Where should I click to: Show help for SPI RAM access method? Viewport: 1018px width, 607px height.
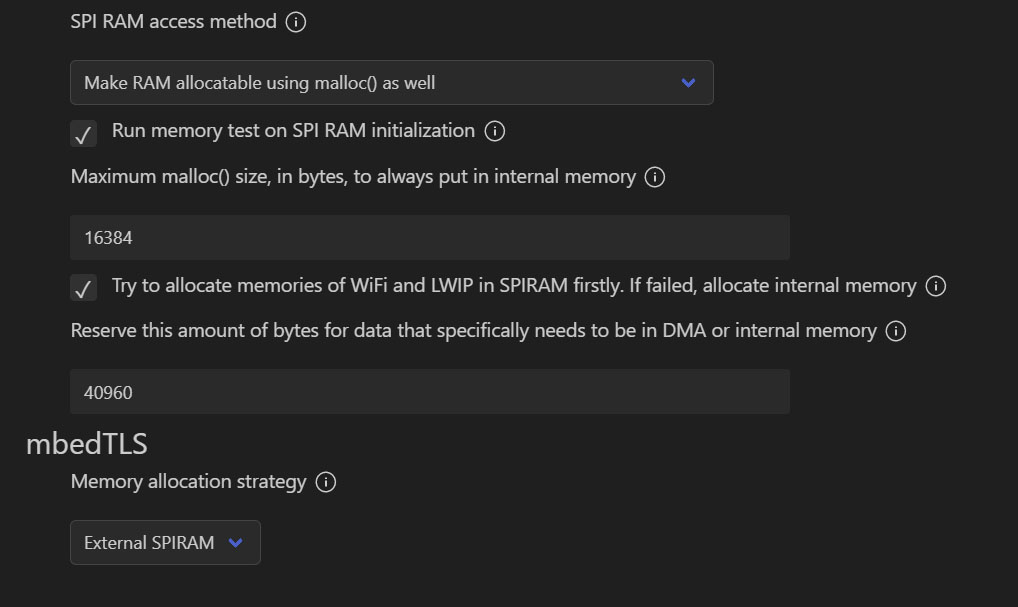(x=294, y=21)
